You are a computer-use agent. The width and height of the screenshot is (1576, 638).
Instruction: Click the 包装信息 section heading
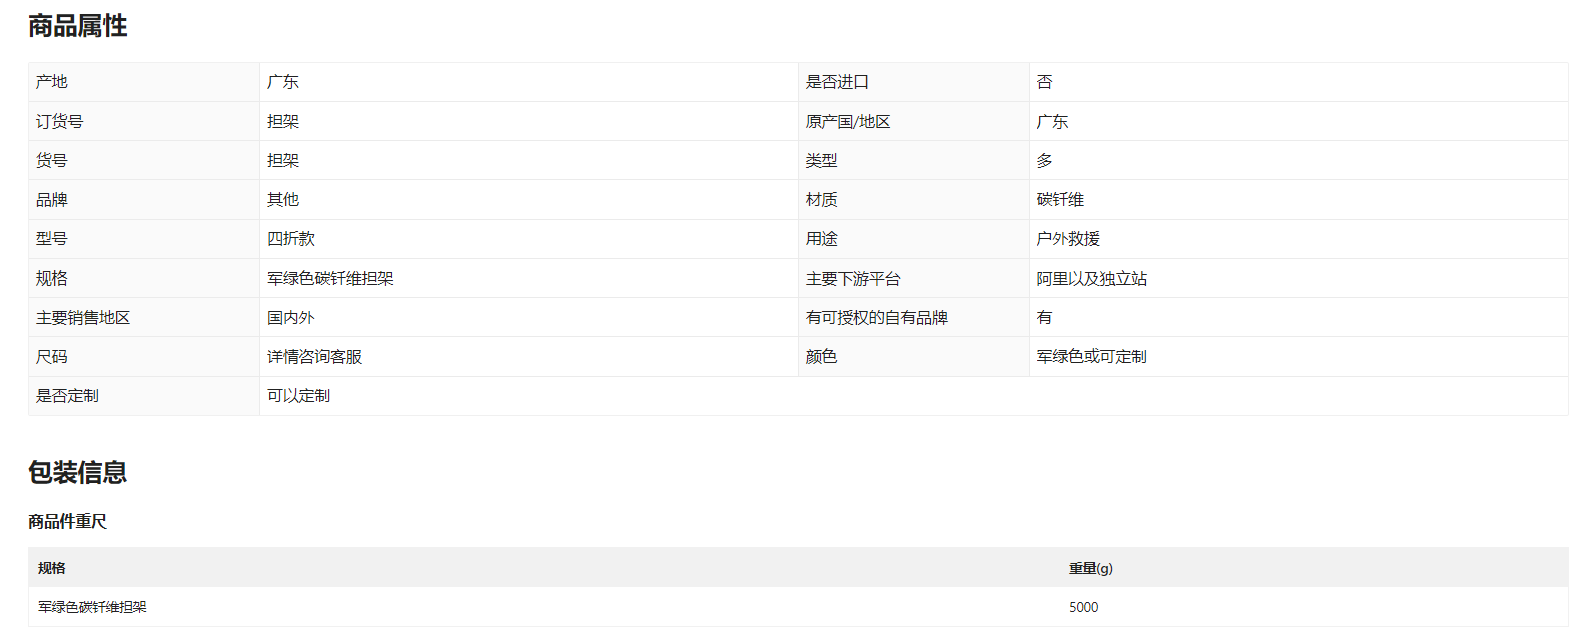(77, 472)
